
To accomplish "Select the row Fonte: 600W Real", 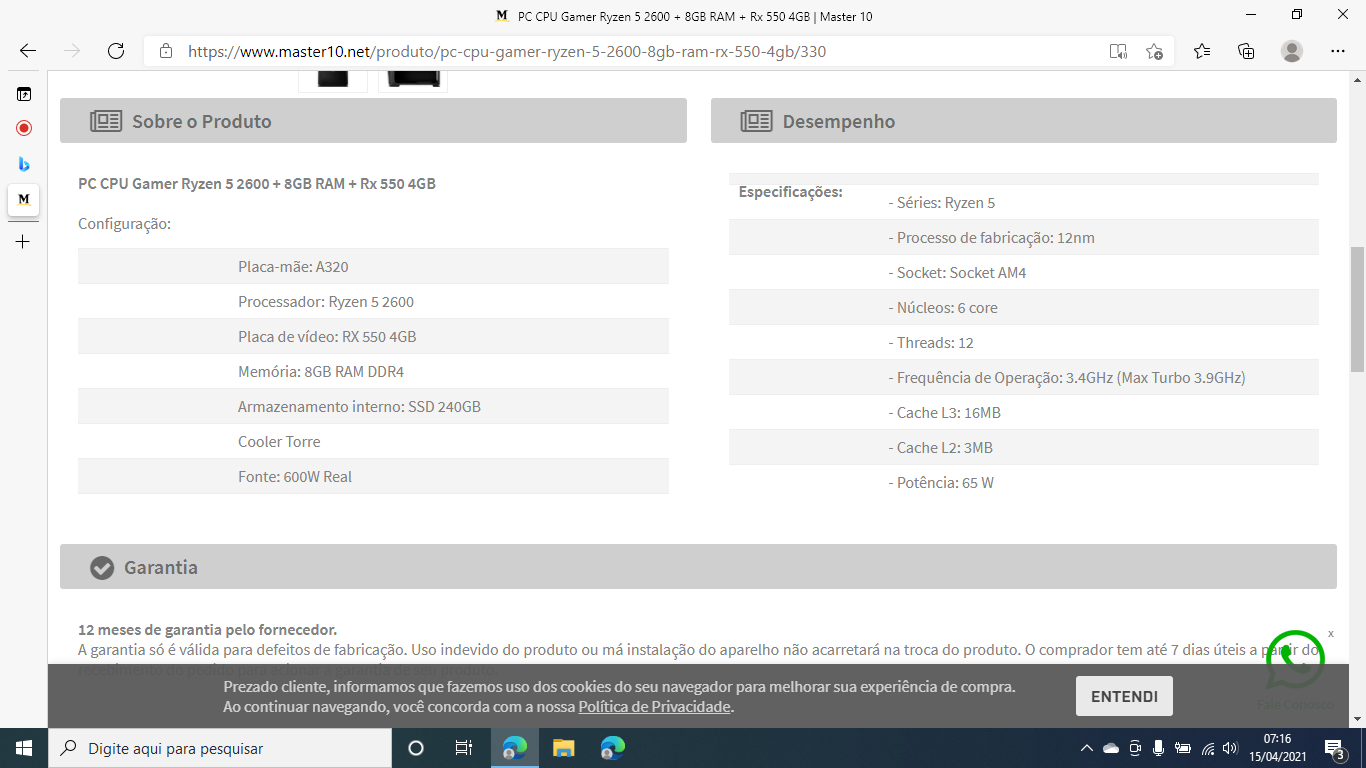I will coord(373,476).
